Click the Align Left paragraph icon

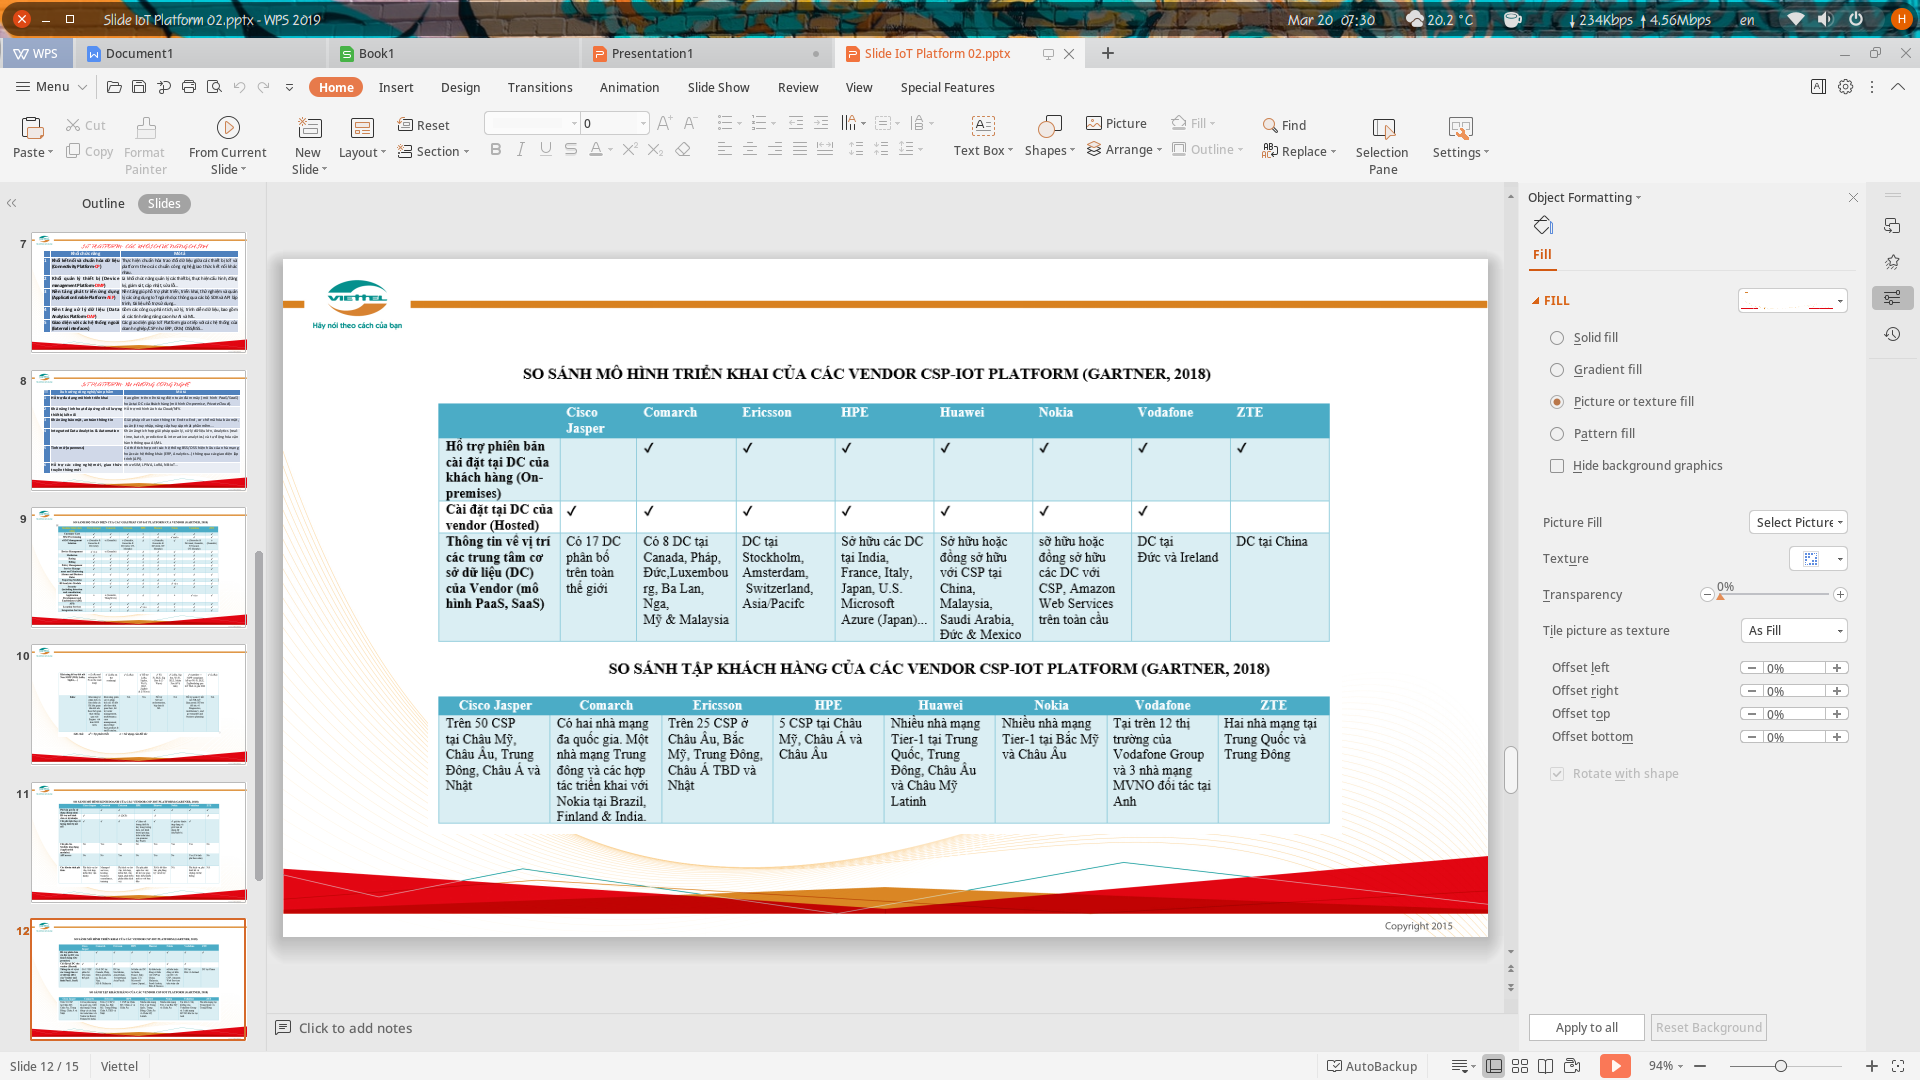pyautogui.click(x=725, y=149)
